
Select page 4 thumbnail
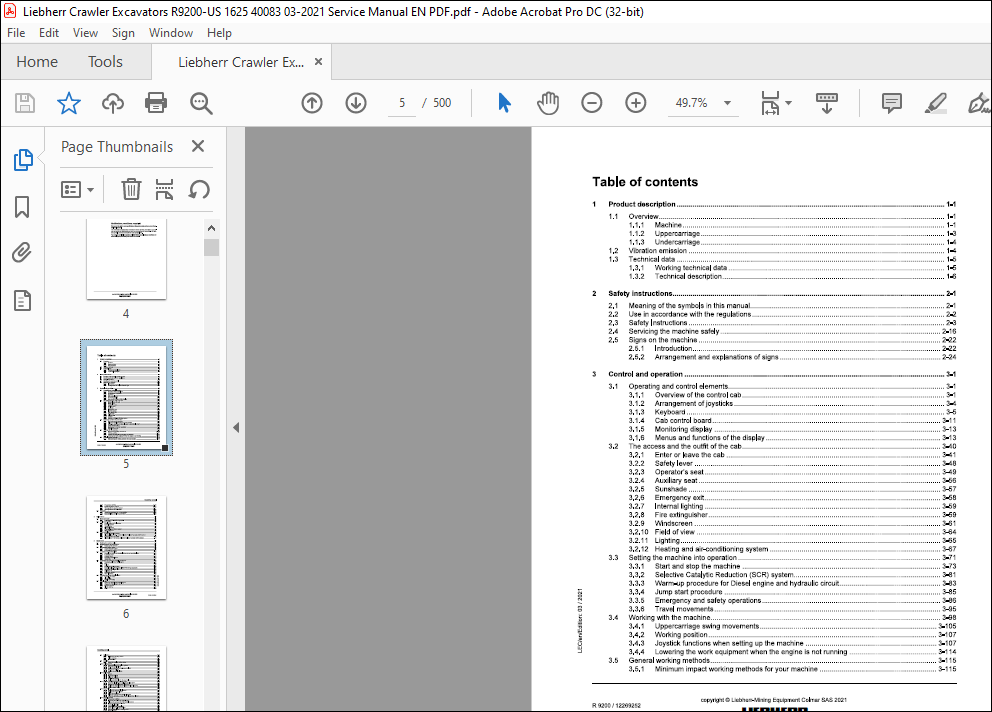(126, 259)
